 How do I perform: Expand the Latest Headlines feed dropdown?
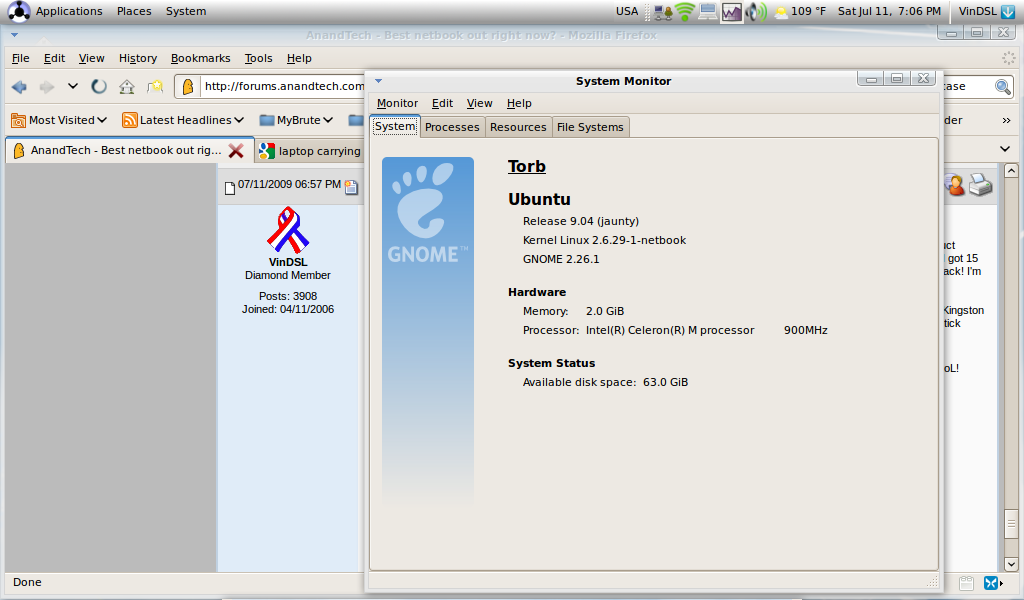tap(184, 120)
